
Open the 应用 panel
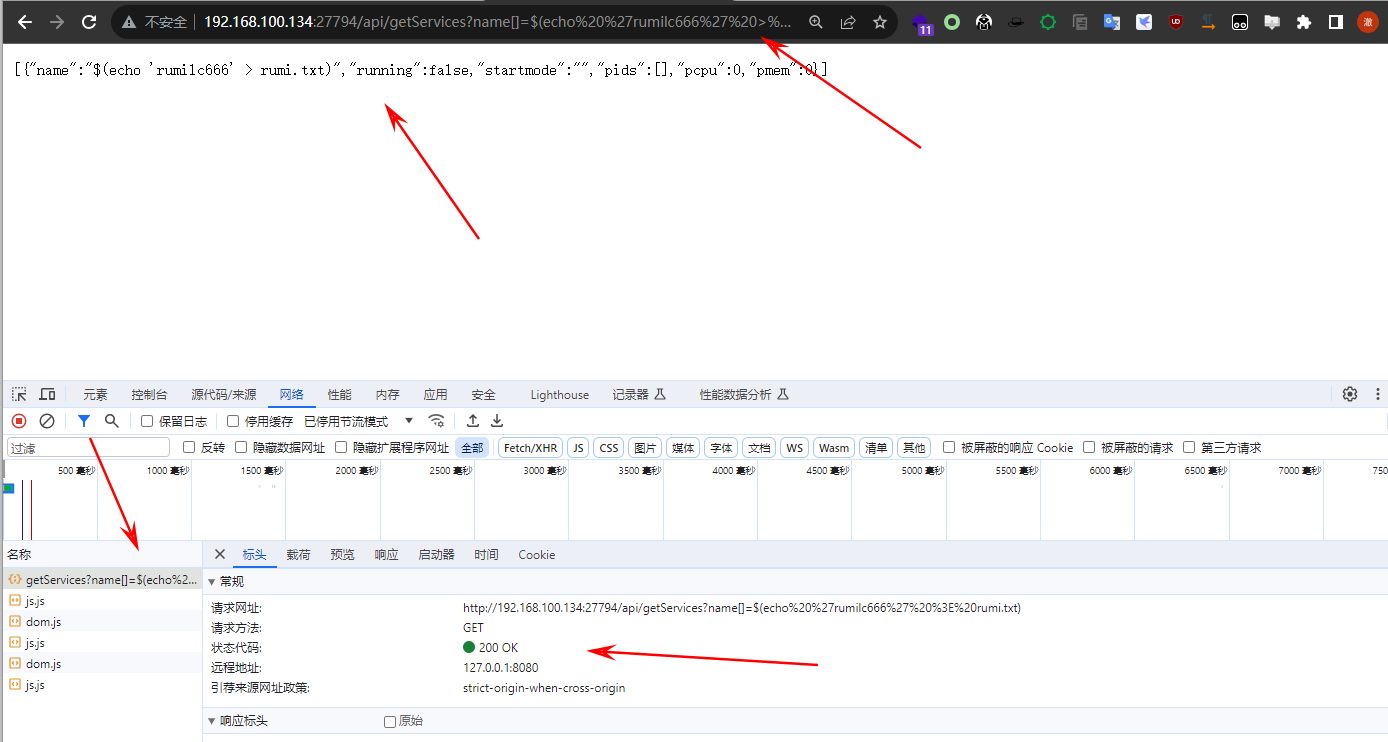pos(435,394)
